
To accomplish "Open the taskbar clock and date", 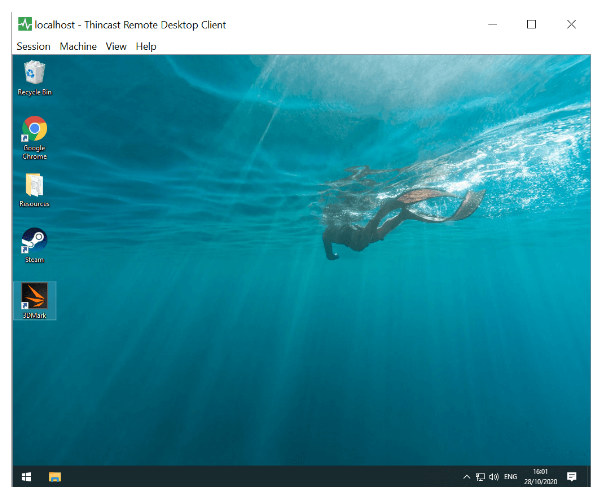I will [541, 477].
